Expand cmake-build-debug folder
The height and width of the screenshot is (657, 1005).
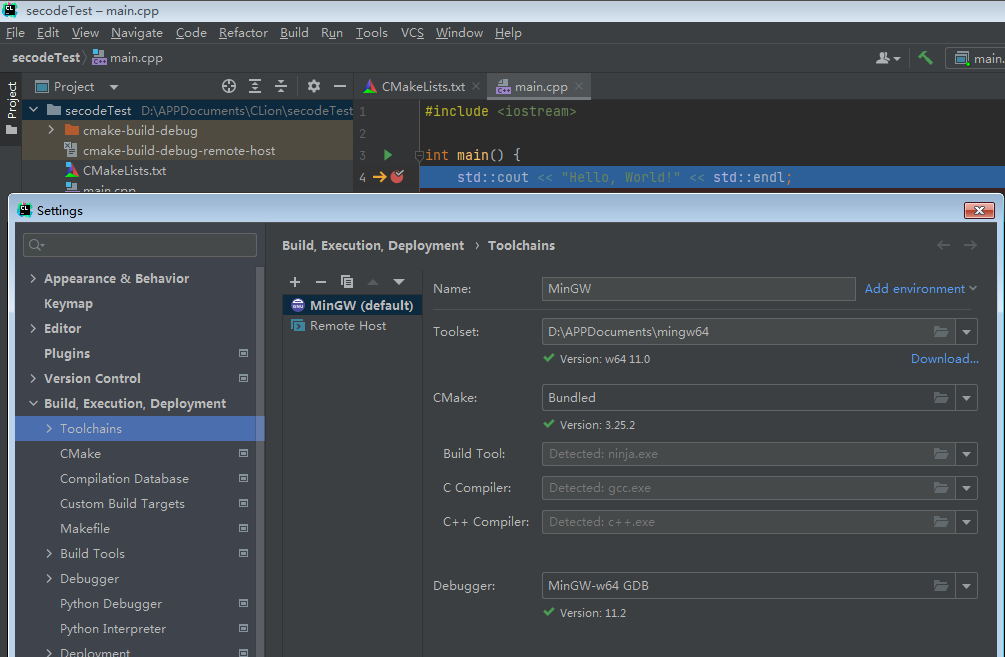click(x=51, y=130)
